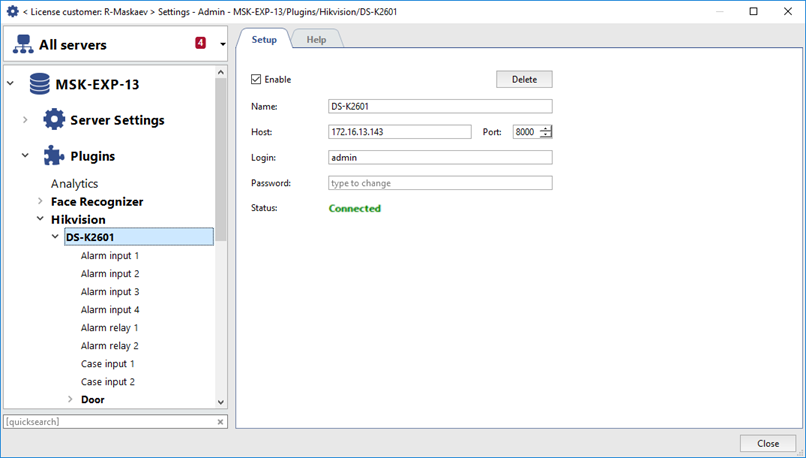Image resolution: width=806 pixels, height=458 pixels.
Task: Click the Plugins puzzle piece icon
Action: pos(54,156)
